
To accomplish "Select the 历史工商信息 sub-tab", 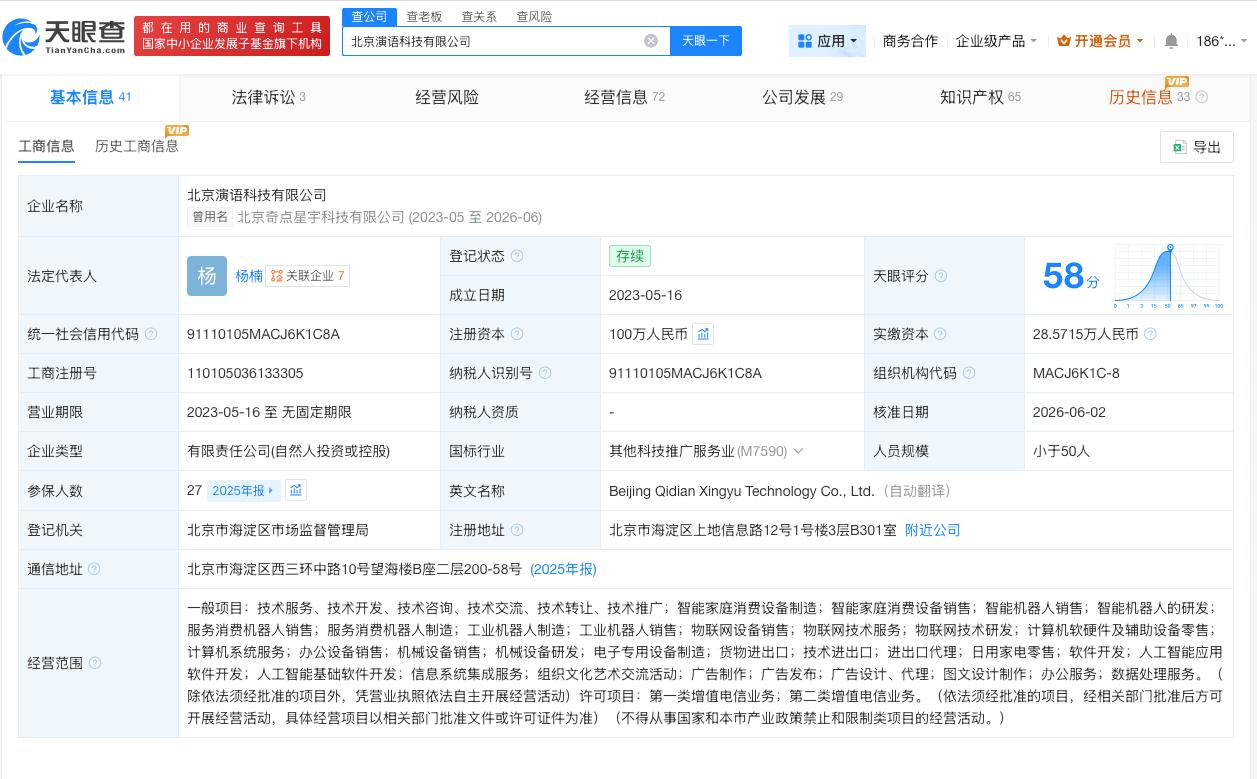I will tap(137, 146).
